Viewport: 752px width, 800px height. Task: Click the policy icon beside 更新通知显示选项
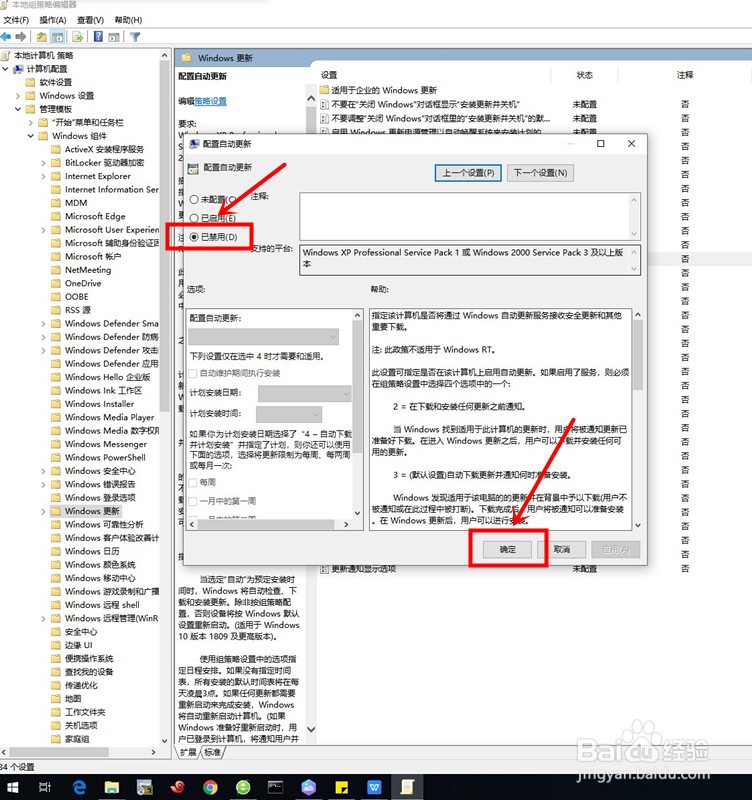(324, 569)
